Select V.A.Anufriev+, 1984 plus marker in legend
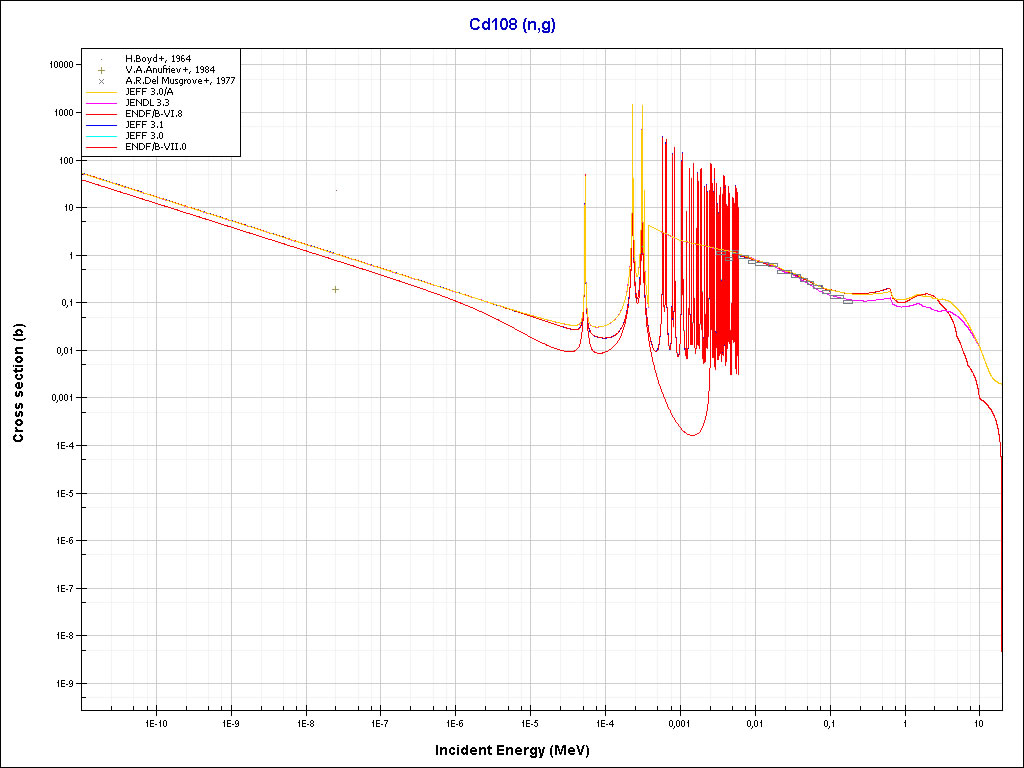This screenshot has height=768, width=1024. tap(102, 70)
